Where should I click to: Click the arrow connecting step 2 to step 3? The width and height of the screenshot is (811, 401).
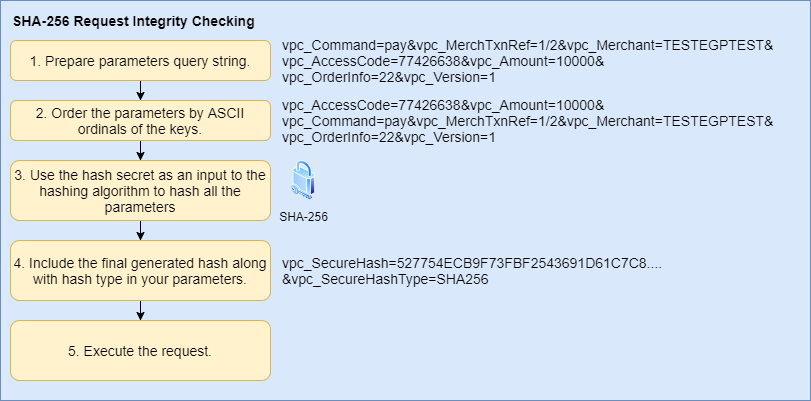pos(140,150)
